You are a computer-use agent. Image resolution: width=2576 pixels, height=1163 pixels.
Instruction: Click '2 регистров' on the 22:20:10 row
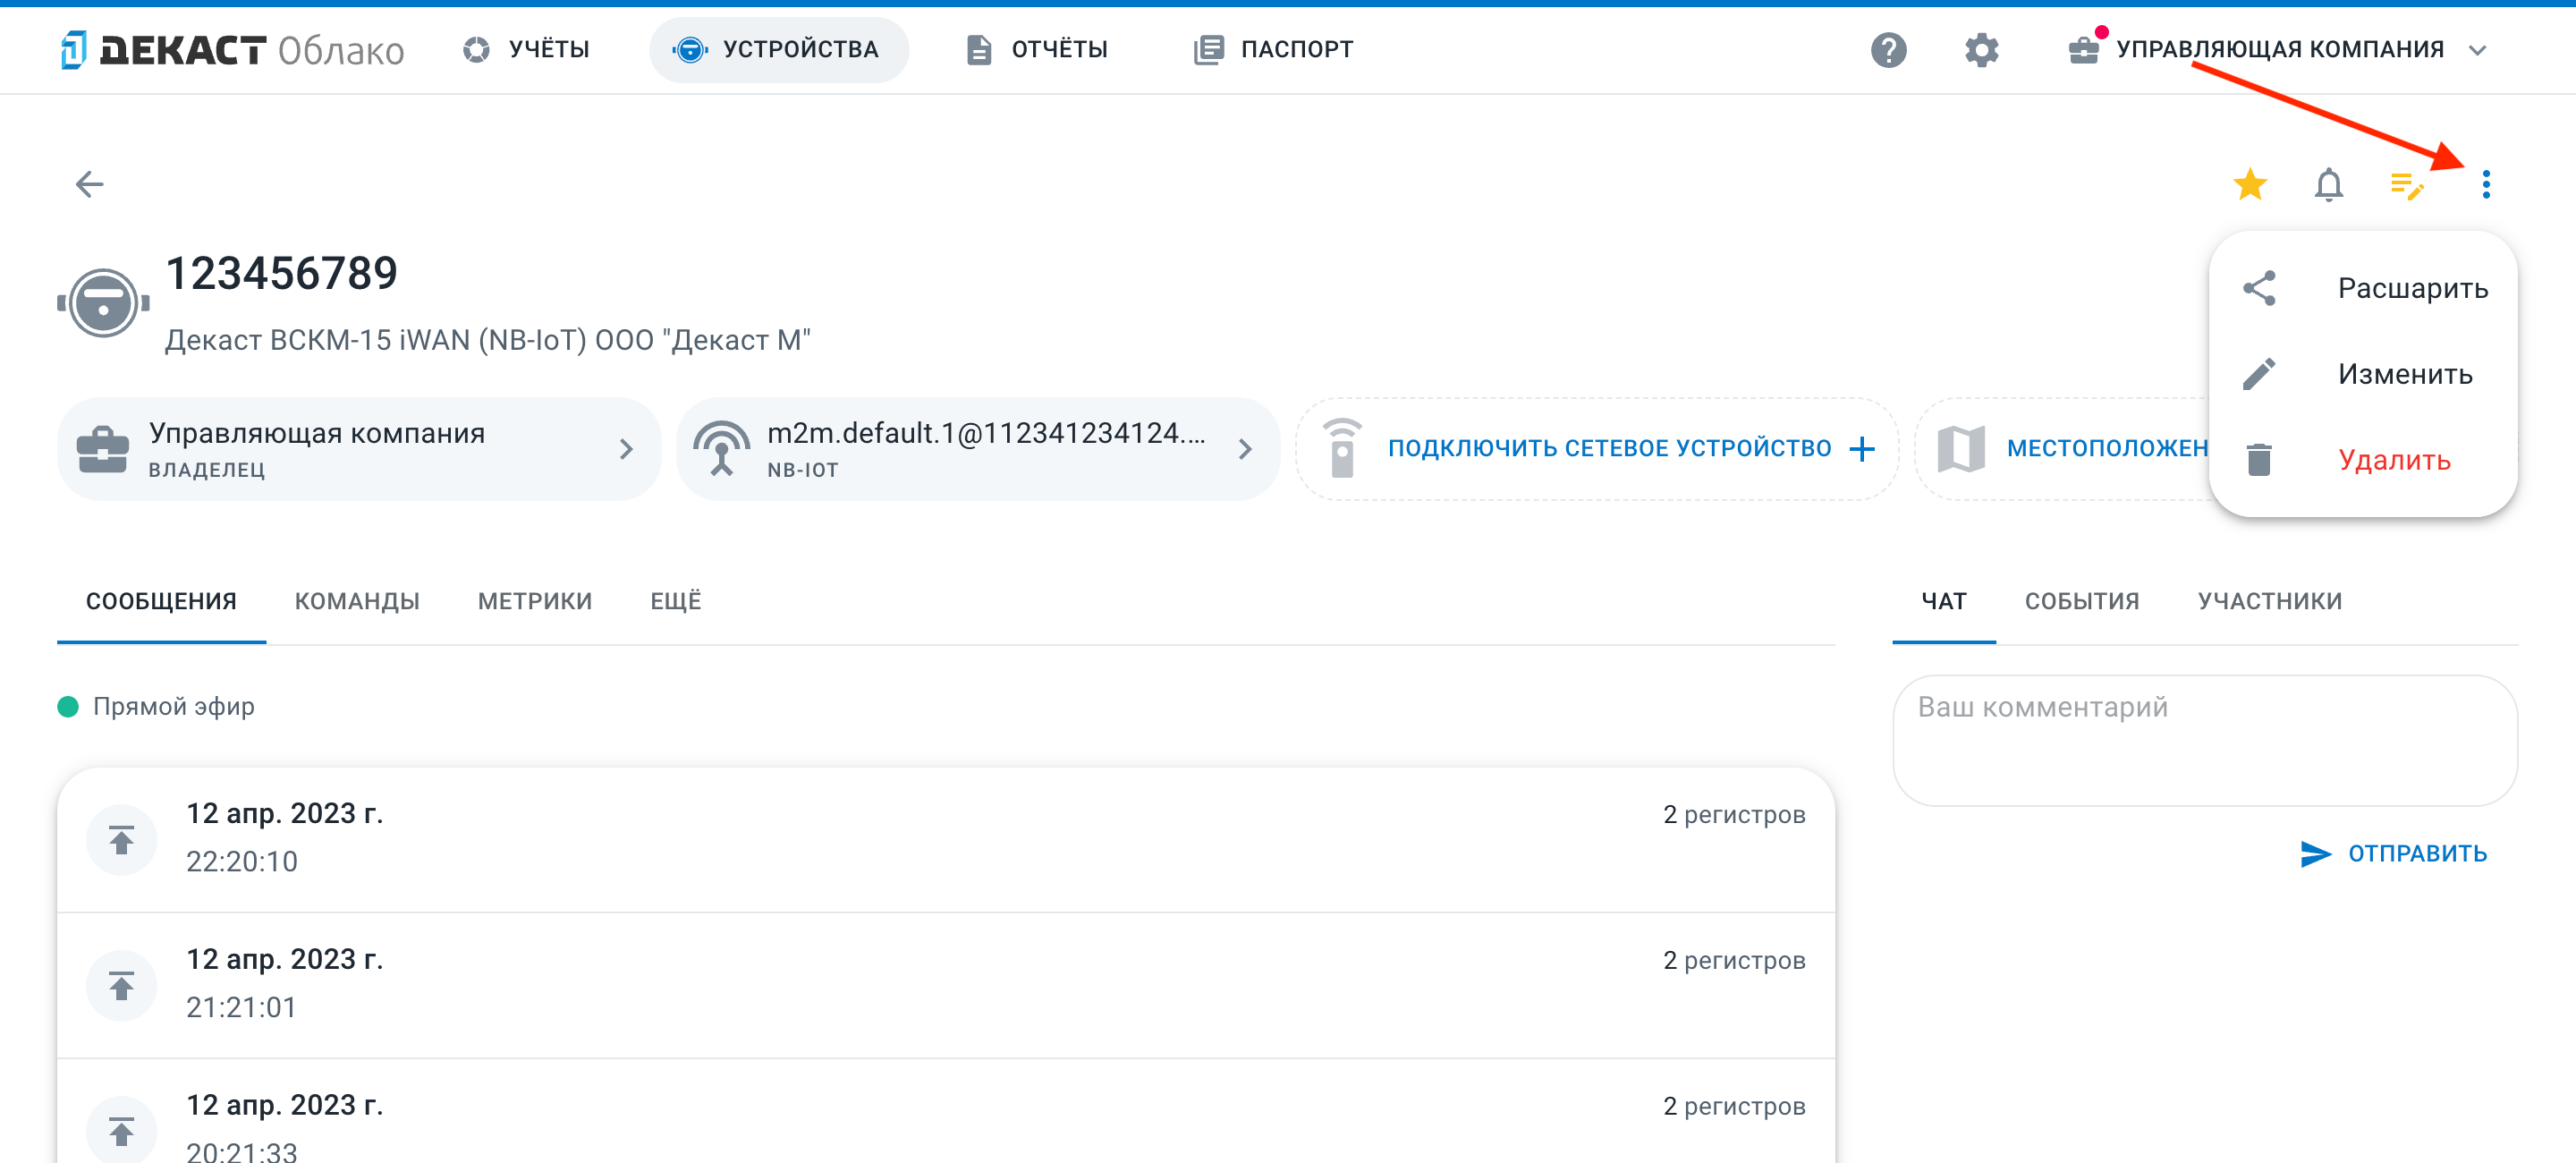(1733, 814)
